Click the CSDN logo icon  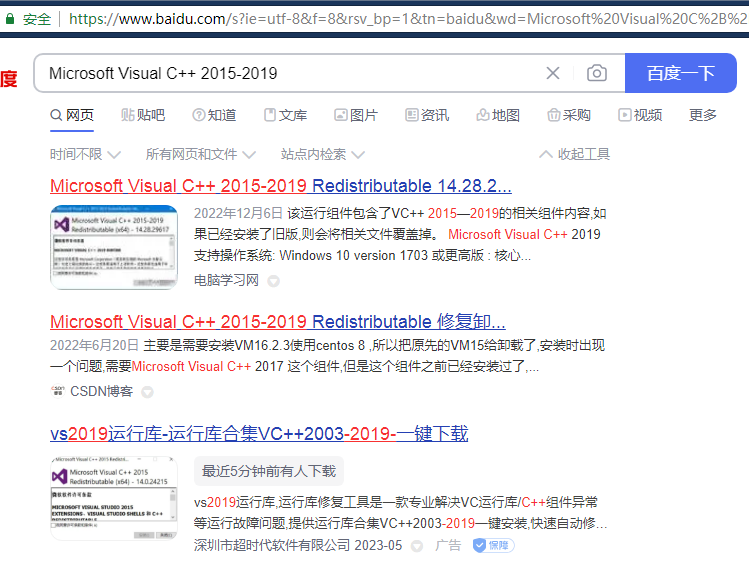pos(58,391)
